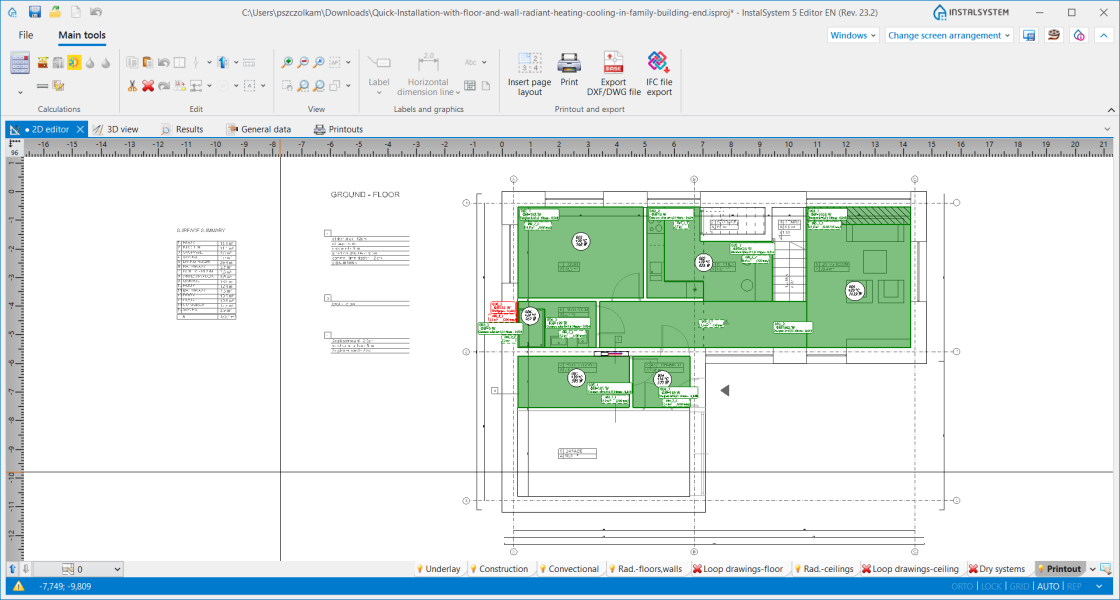Expand the Abc text dropdown arrow
This screenshot has height=600, width=1120.
tap(484, 63)
